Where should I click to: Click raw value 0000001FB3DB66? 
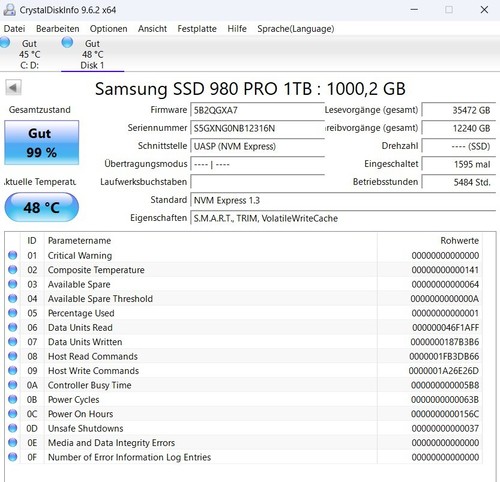[444, 356]
